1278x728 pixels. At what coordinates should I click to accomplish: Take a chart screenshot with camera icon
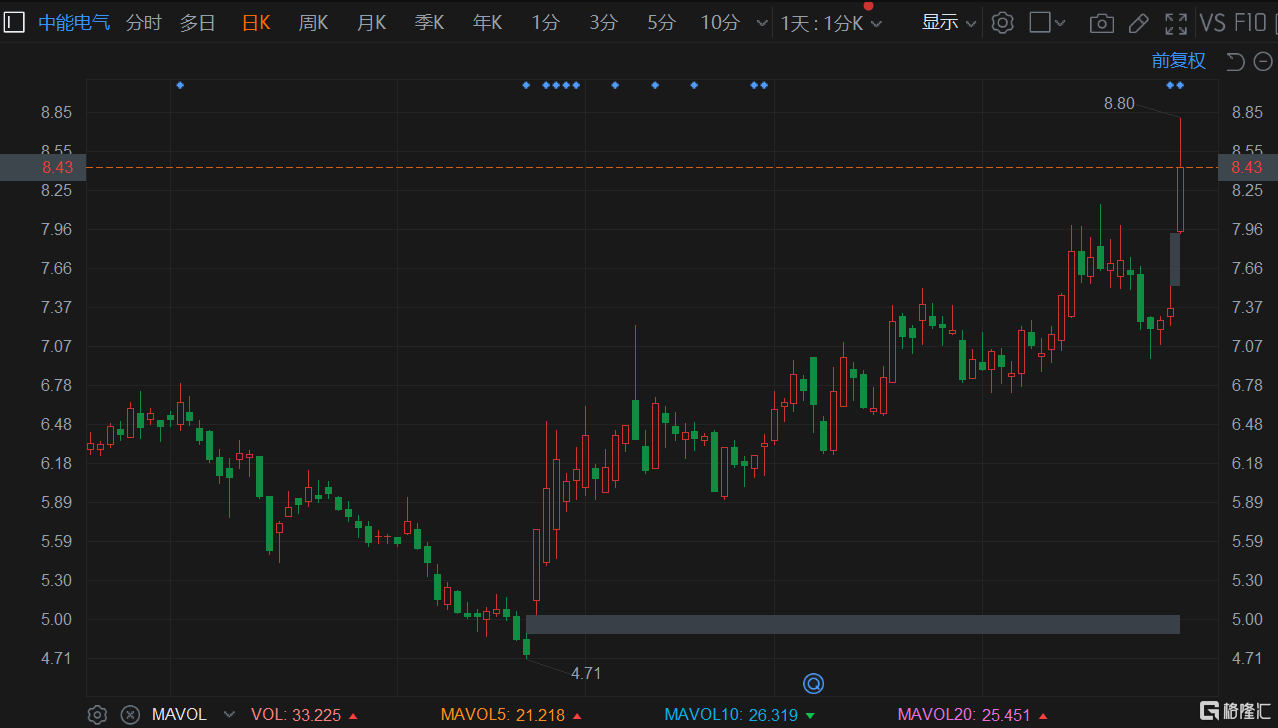point(1101,23)
